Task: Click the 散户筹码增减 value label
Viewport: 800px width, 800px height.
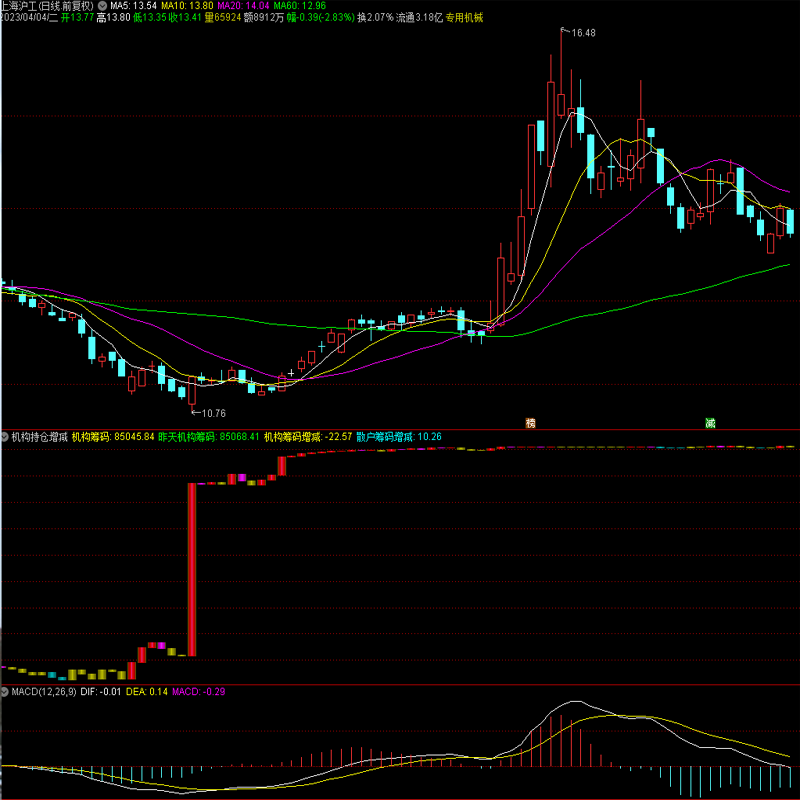Action: coord(398,437)
